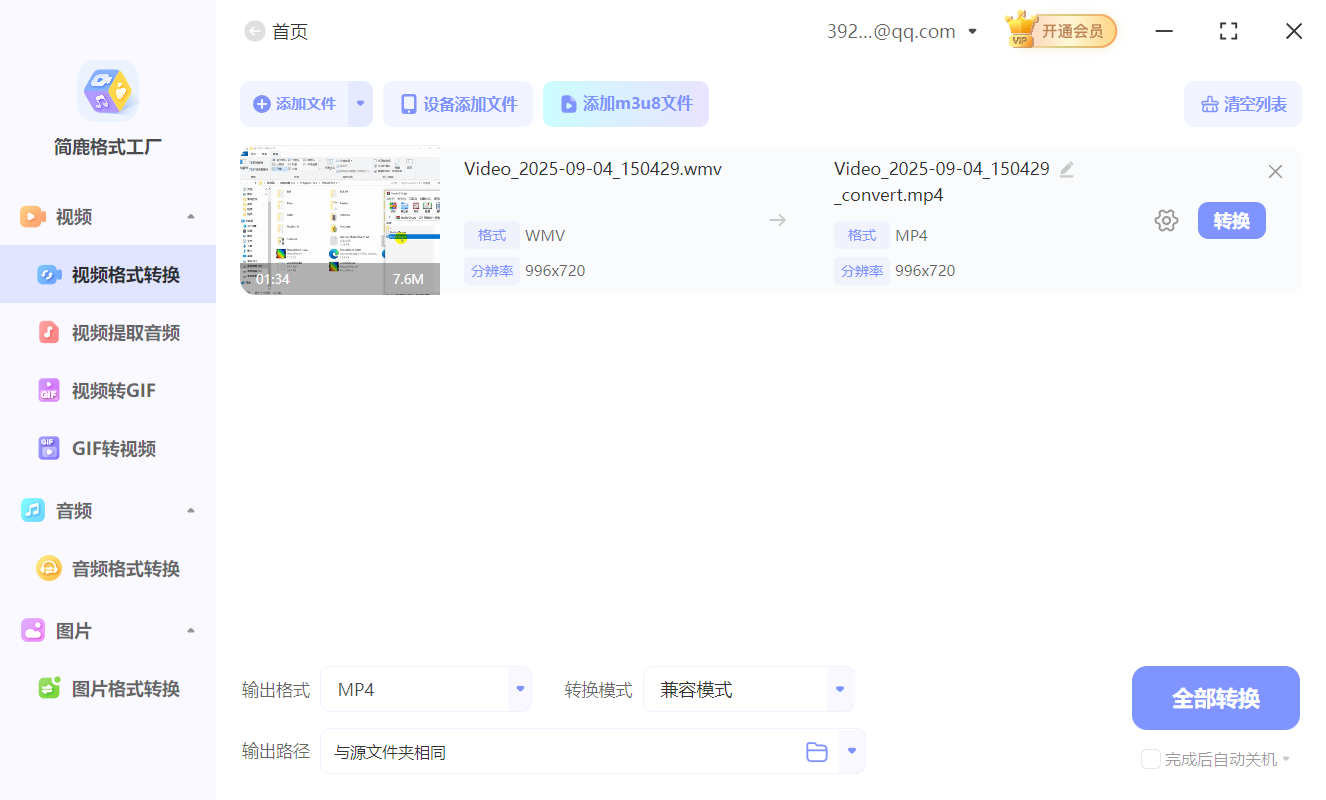Click the 全部转换 button
The height and width of the screenshot is (800, 1326).
[x=1215, y=698]
